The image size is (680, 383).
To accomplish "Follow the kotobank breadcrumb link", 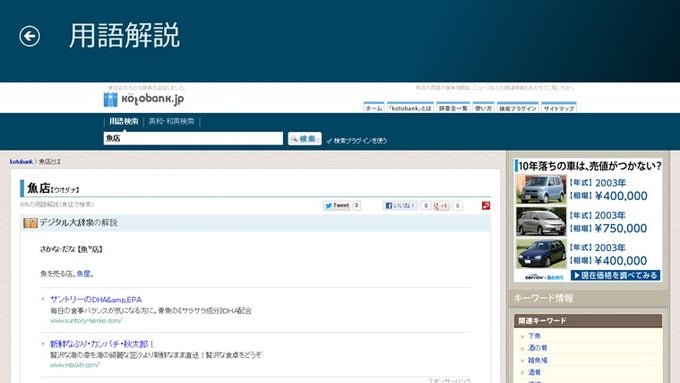I will coord(21,162).
